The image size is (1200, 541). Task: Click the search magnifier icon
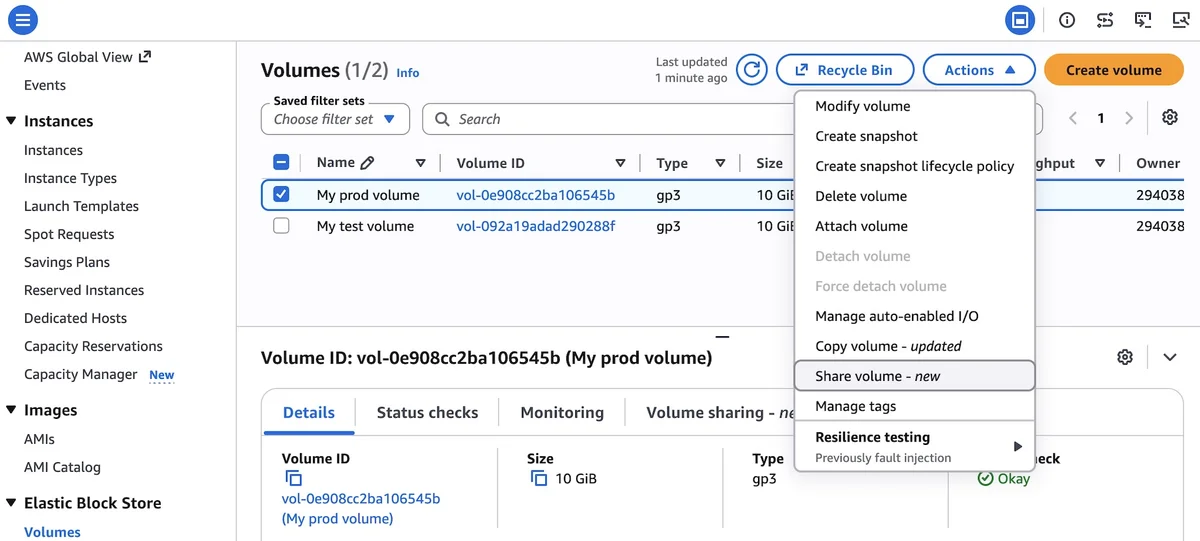point(442,119)
